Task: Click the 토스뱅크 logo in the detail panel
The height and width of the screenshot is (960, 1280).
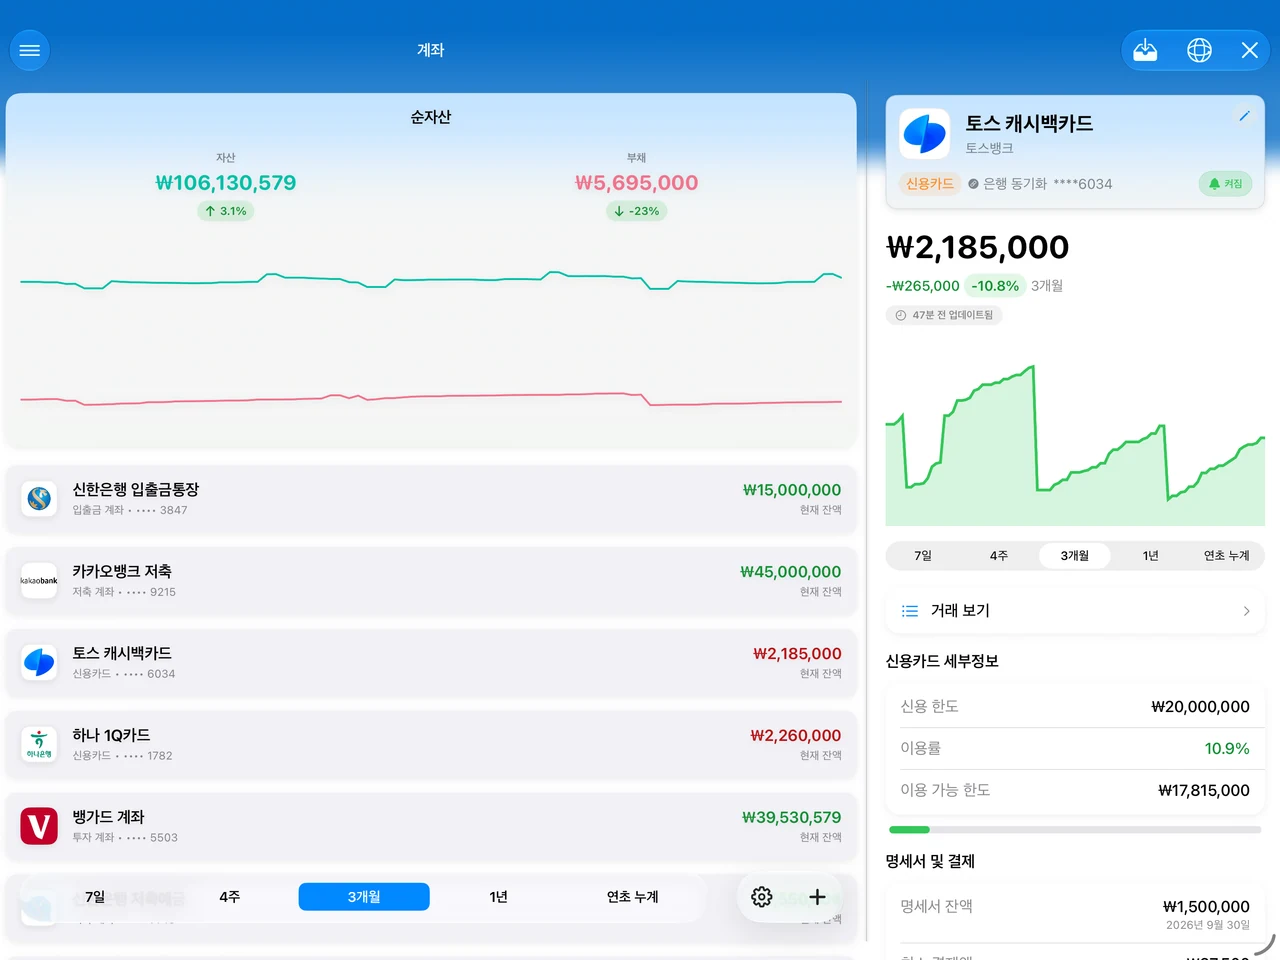Action: click(925, 134)
